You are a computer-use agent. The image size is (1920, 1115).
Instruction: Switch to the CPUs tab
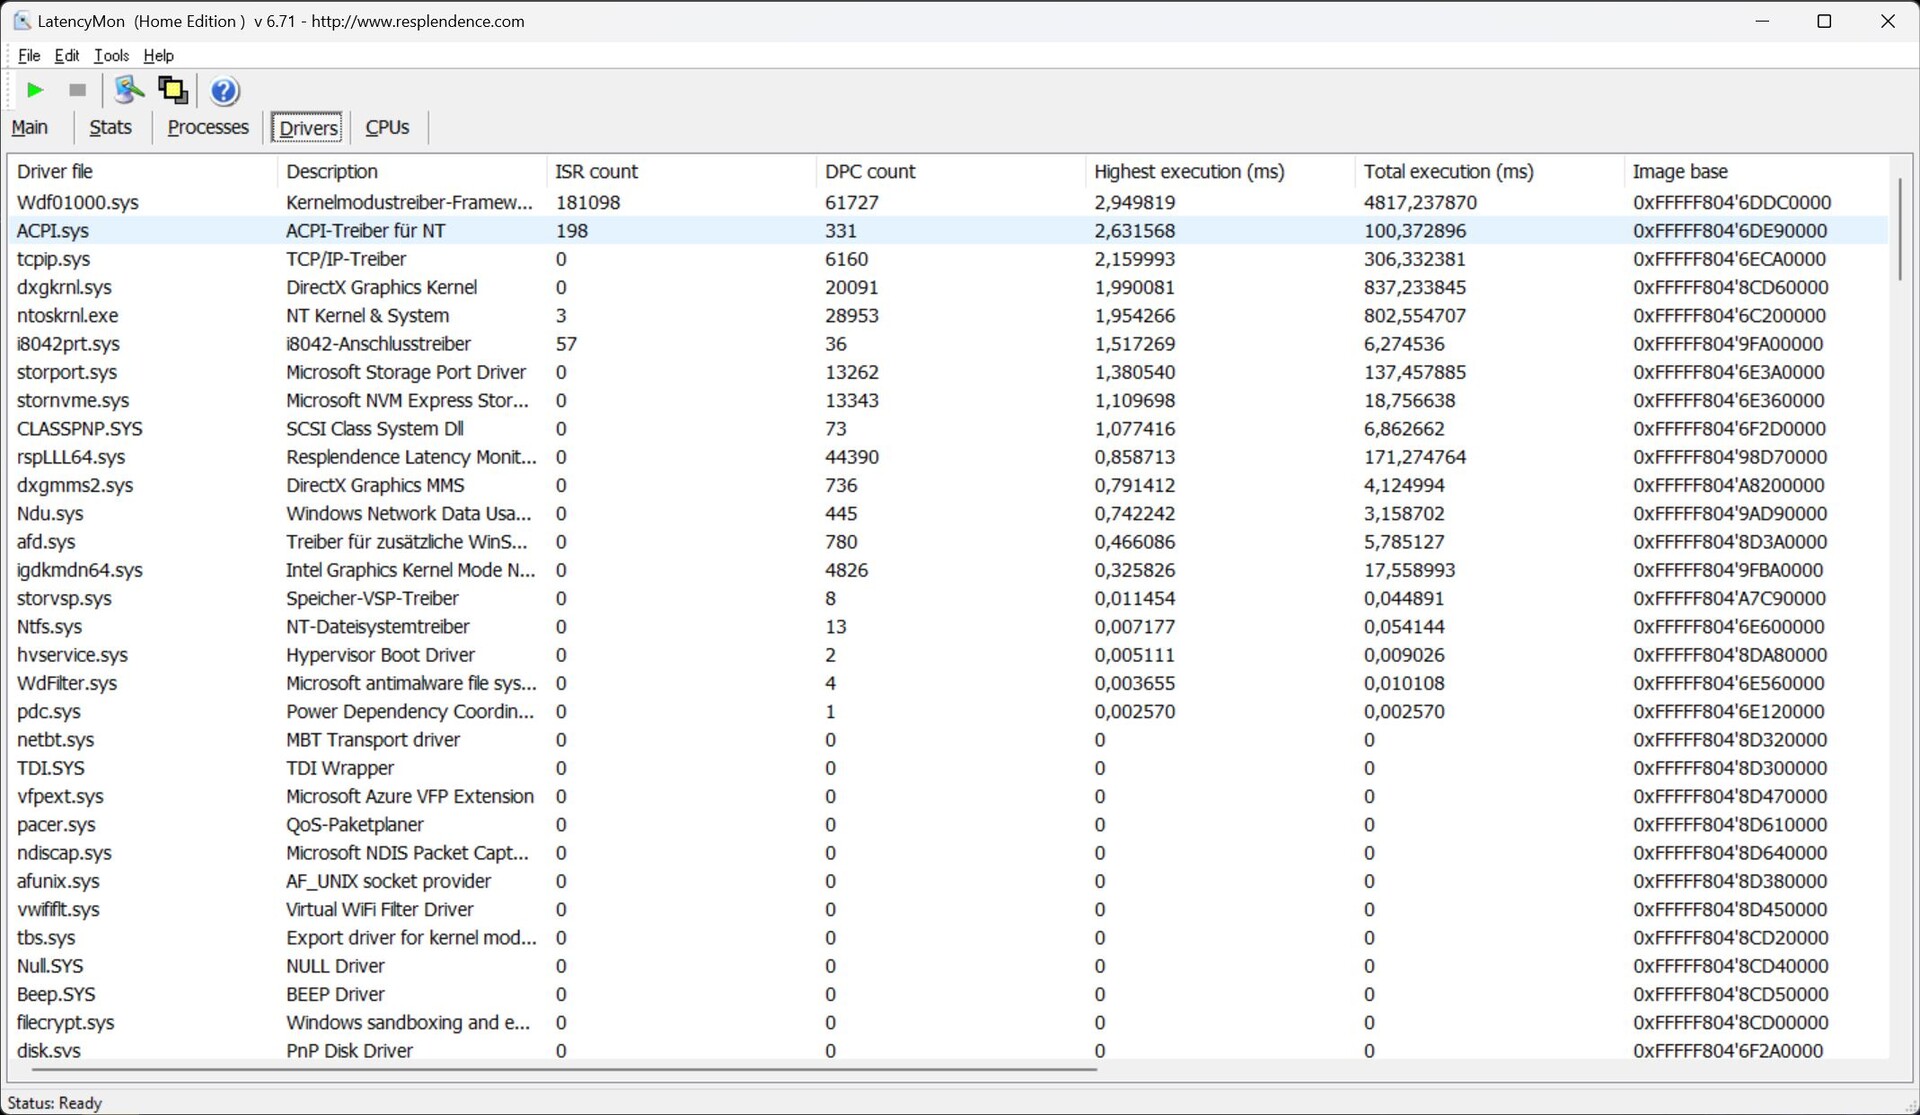pyautogui.click(x=387, y=128)
